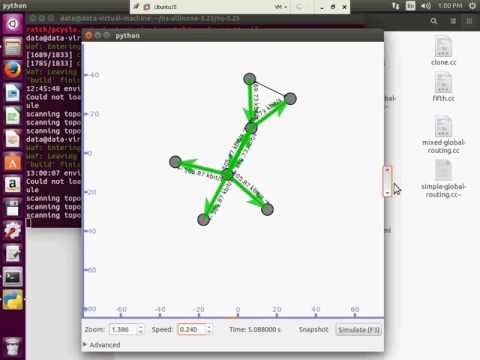Open the sound volume indicator
Screen dimensions: 480x360
[x=425, y=6]
